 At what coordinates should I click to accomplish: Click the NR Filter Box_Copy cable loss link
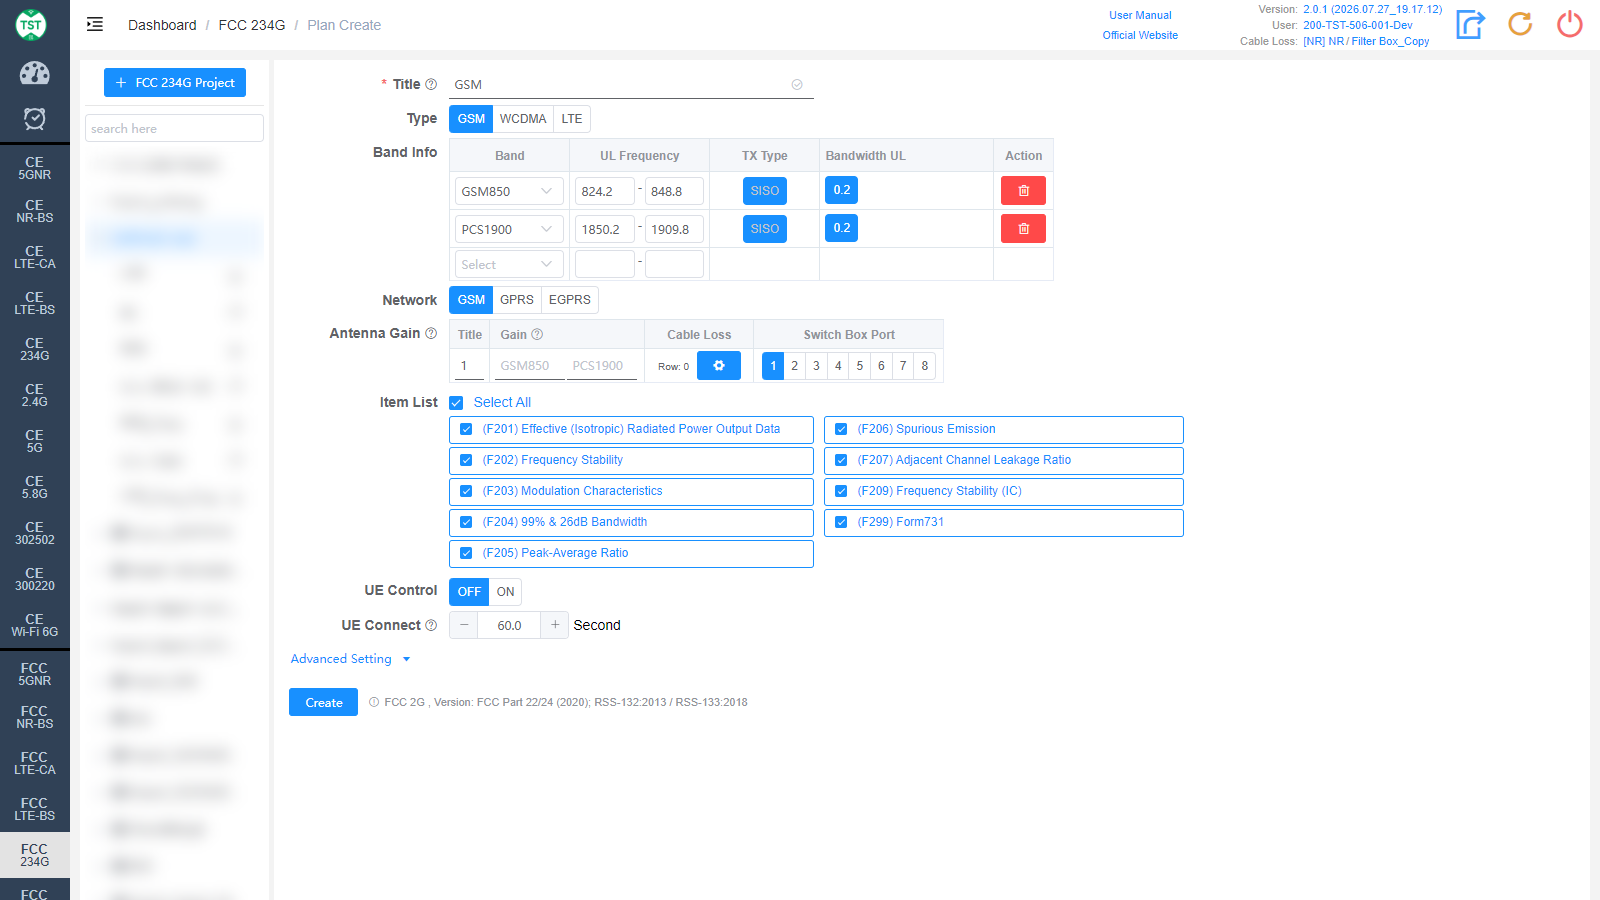(1366, 41)
